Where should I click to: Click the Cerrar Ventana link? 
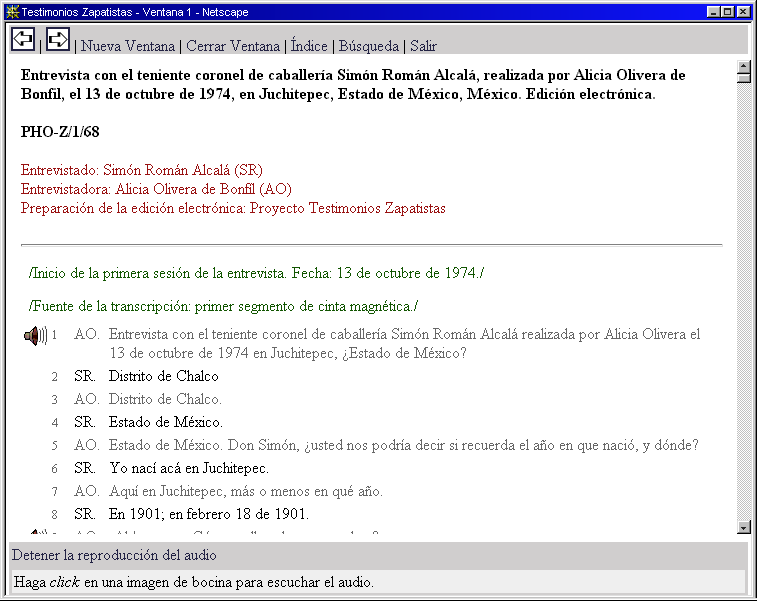tap(231, 46)
